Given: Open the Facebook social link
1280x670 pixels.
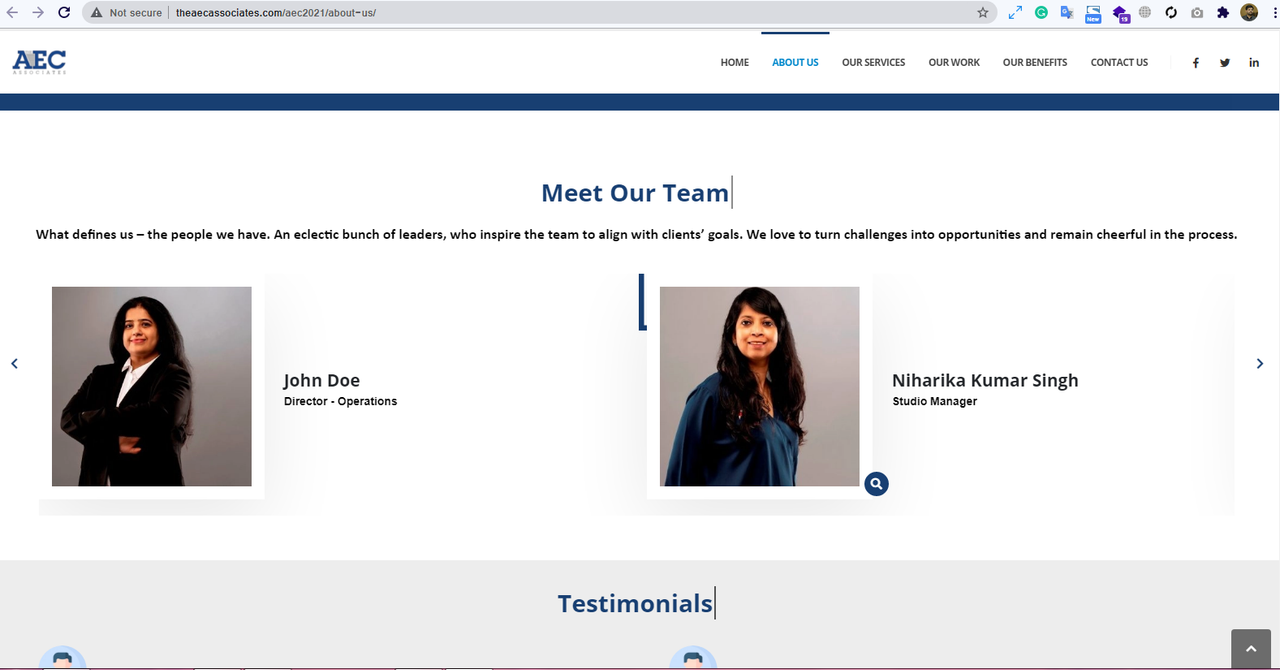Looking at the screenshot, I should point(1195,62).
